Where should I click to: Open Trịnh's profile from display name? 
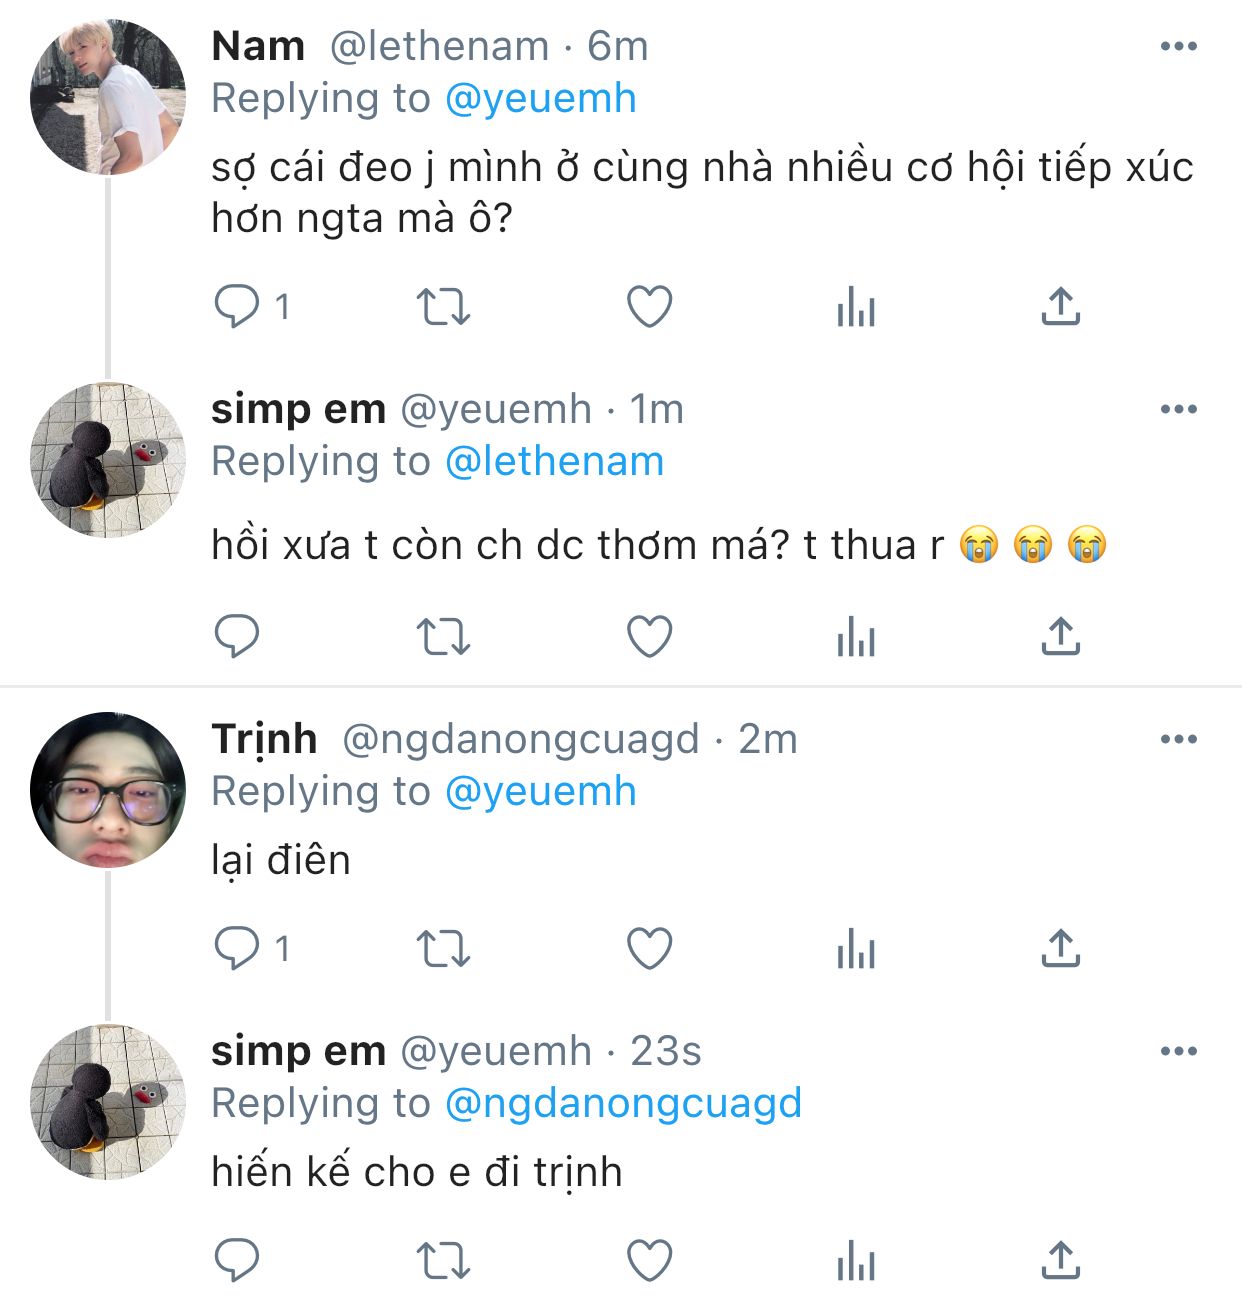point(264,739)
